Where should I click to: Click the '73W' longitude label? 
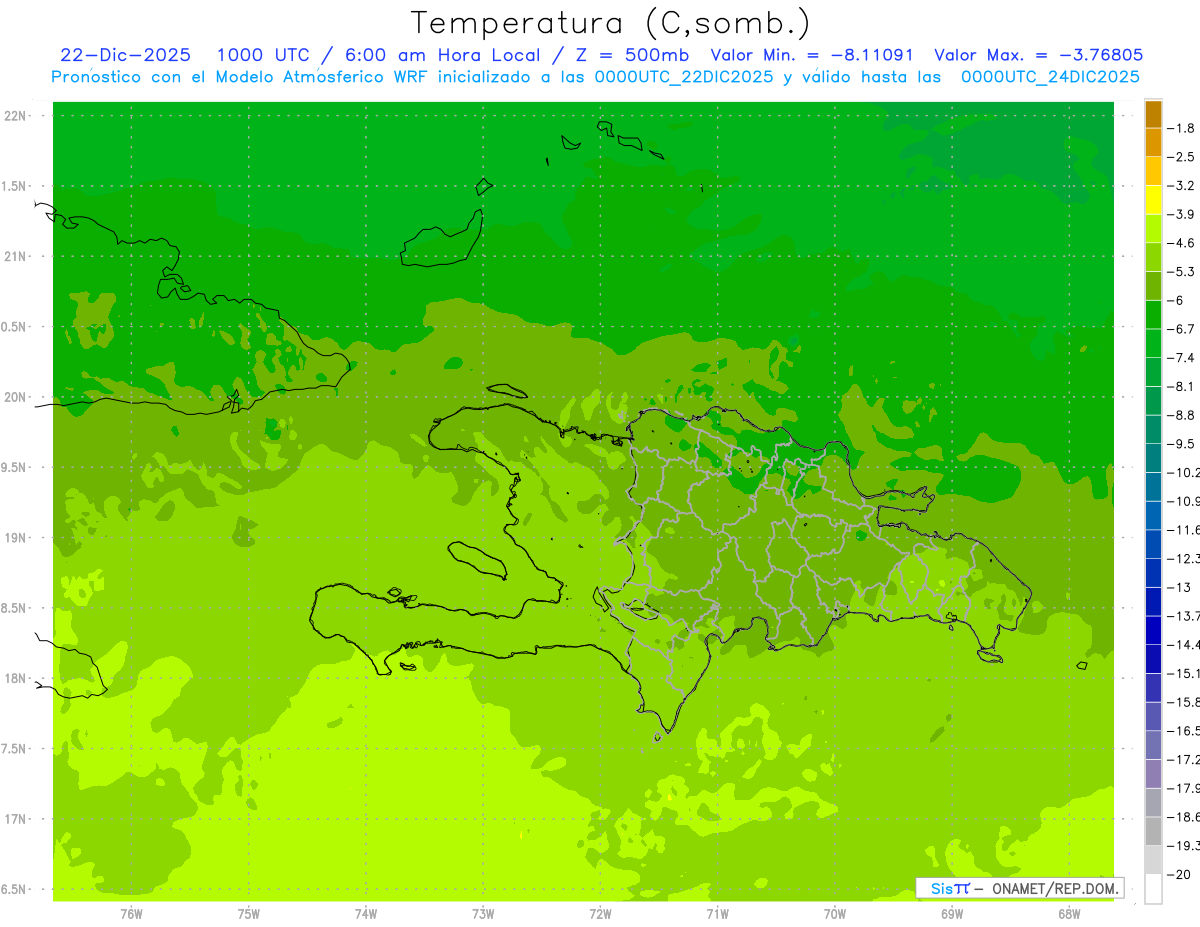click(x=483, y=913)
